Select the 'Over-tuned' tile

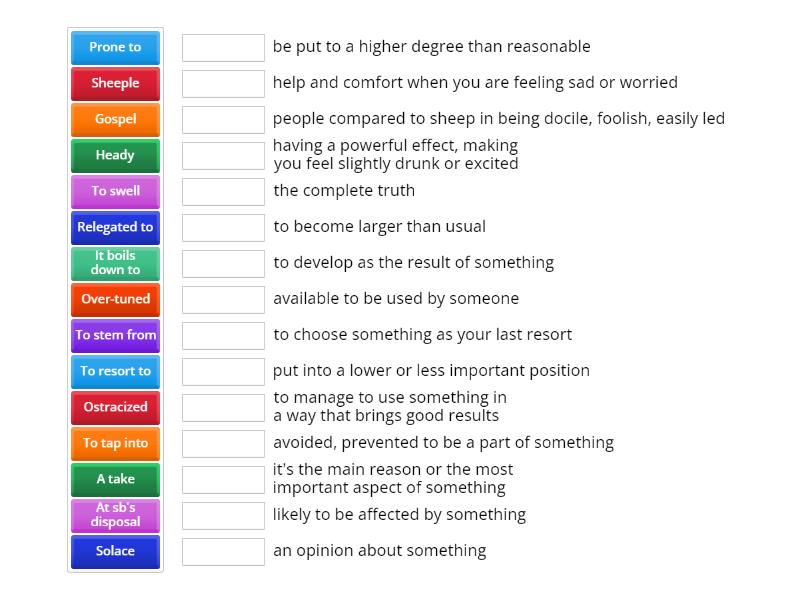[x=115, y=299]
